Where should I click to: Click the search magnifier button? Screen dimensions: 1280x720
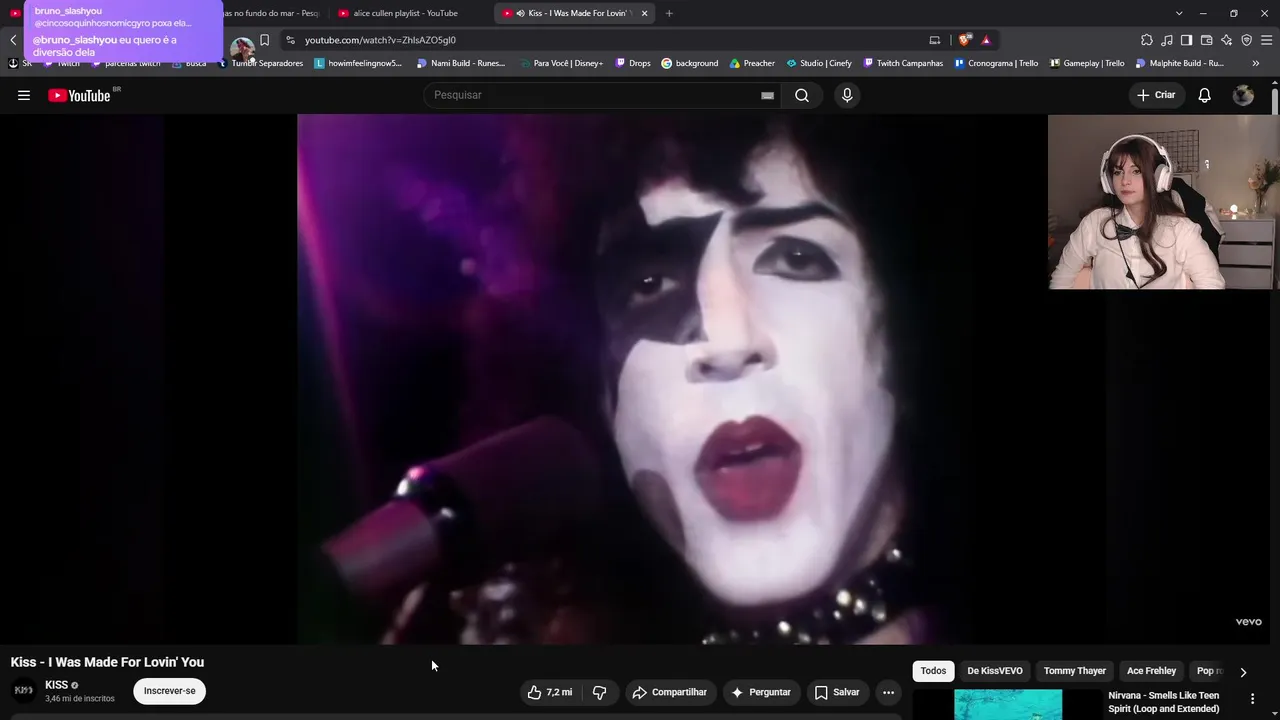click(802, 95)
